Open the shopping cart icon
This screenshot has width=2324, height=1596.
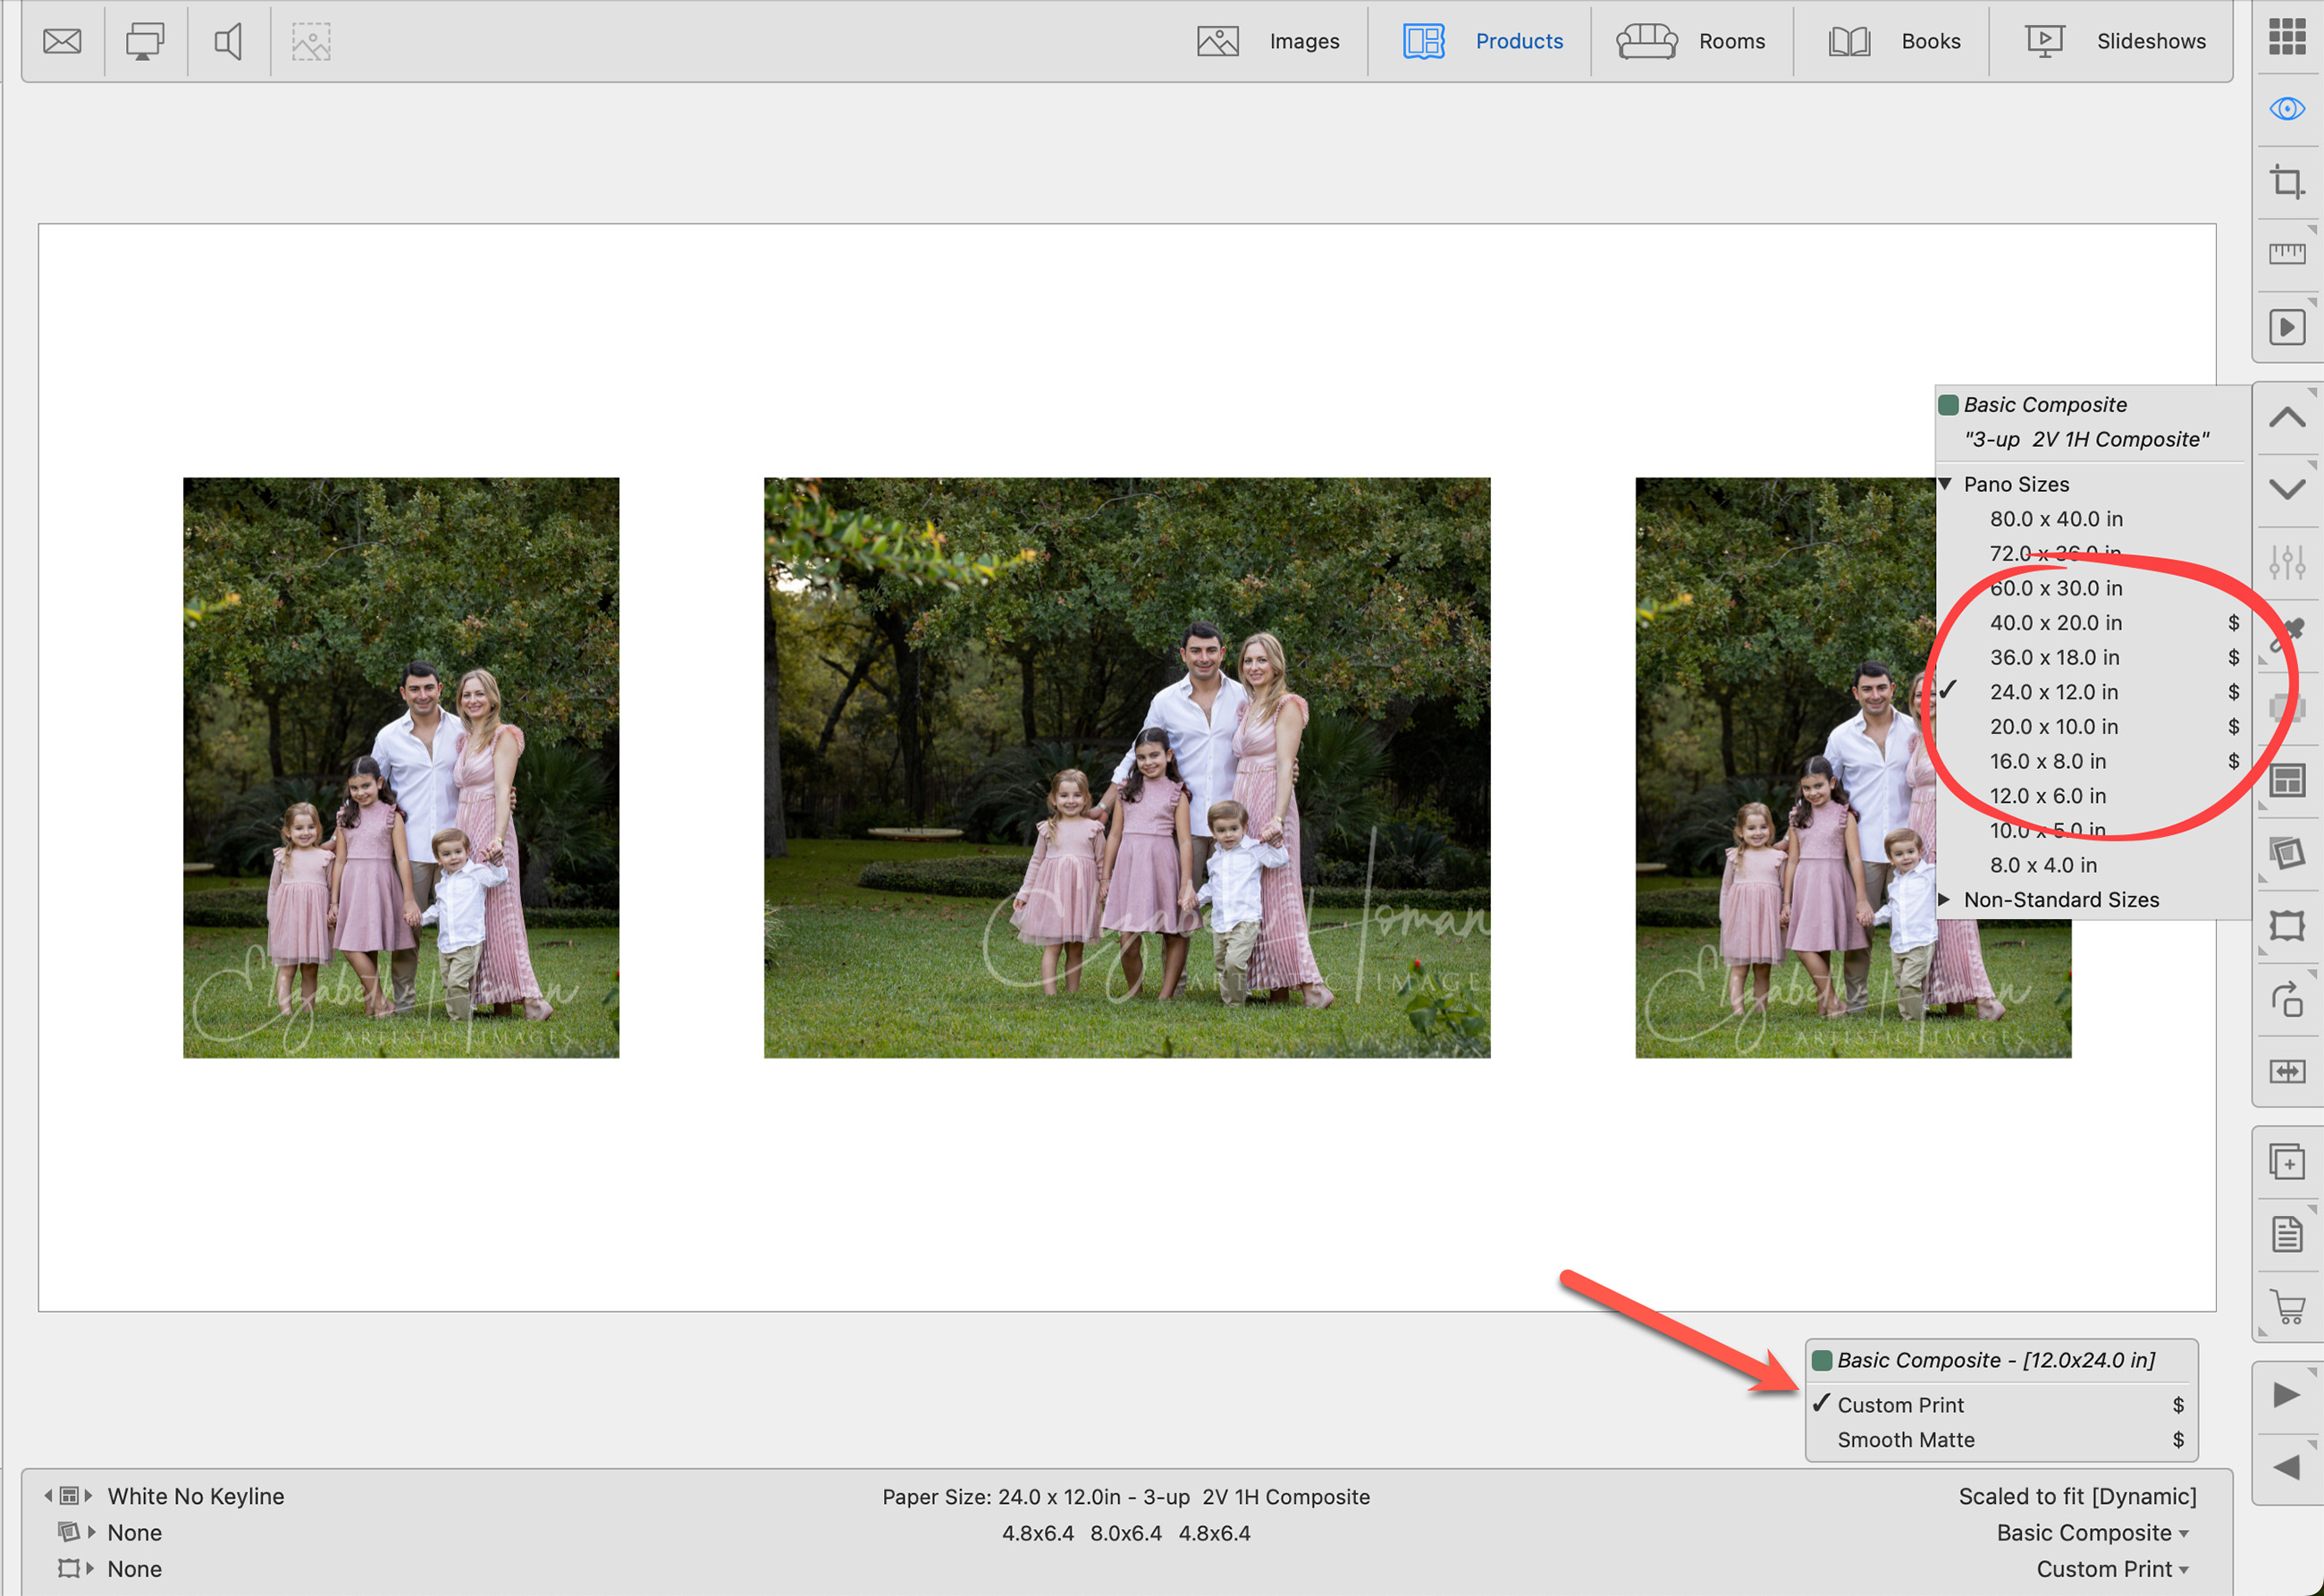2287,1307
